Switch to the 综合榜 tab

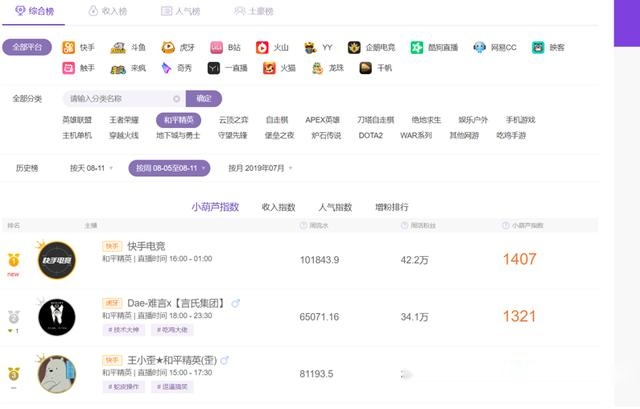34,11
